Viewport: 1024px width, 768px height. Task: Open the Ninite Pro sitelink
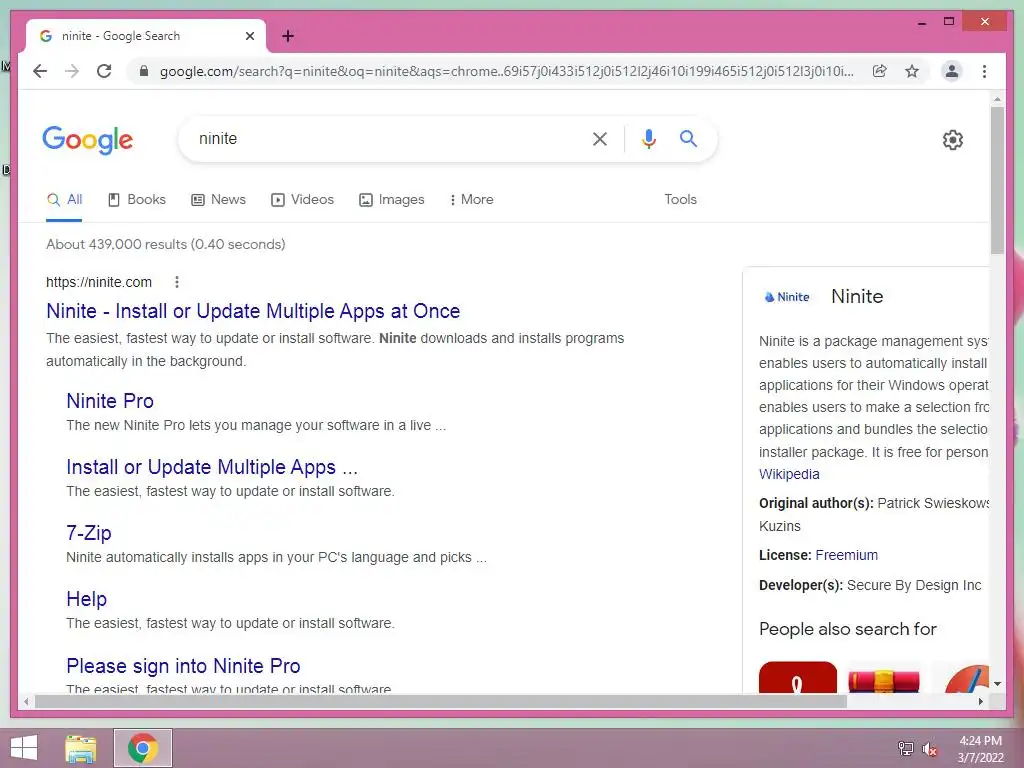pyautogui.click(x=110, y=401)
